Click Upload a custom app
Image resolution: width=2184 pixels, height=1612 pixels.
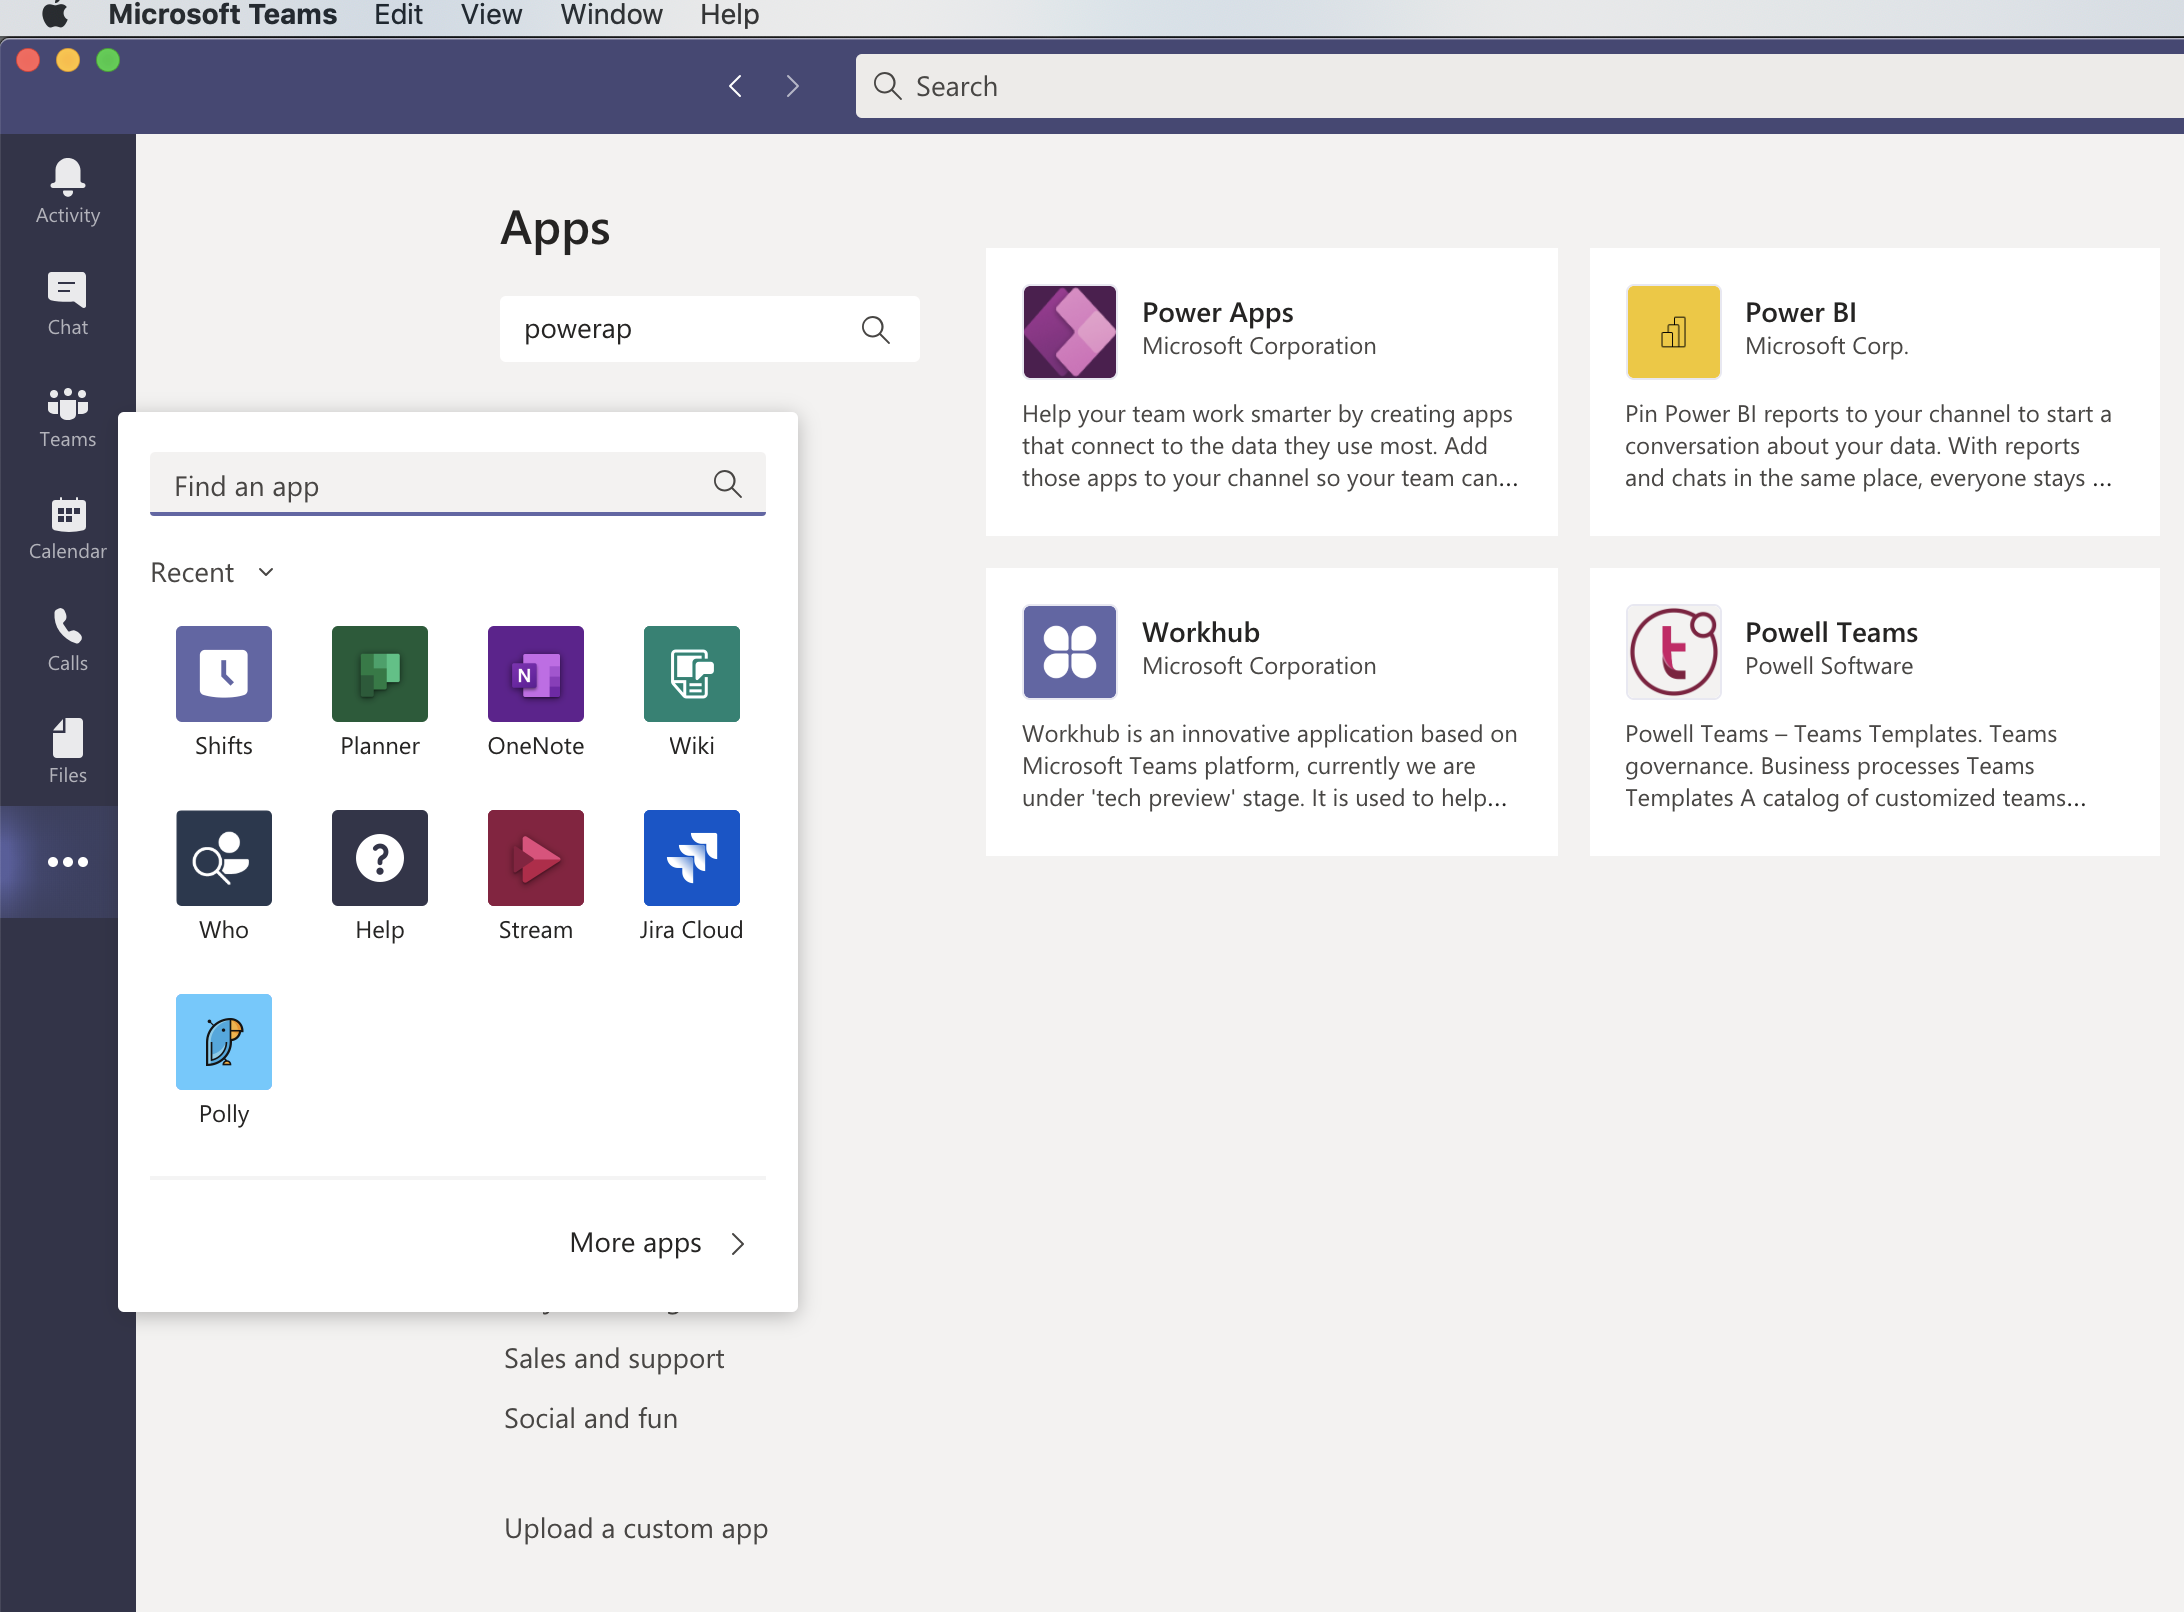click(x=636, y=1528)
